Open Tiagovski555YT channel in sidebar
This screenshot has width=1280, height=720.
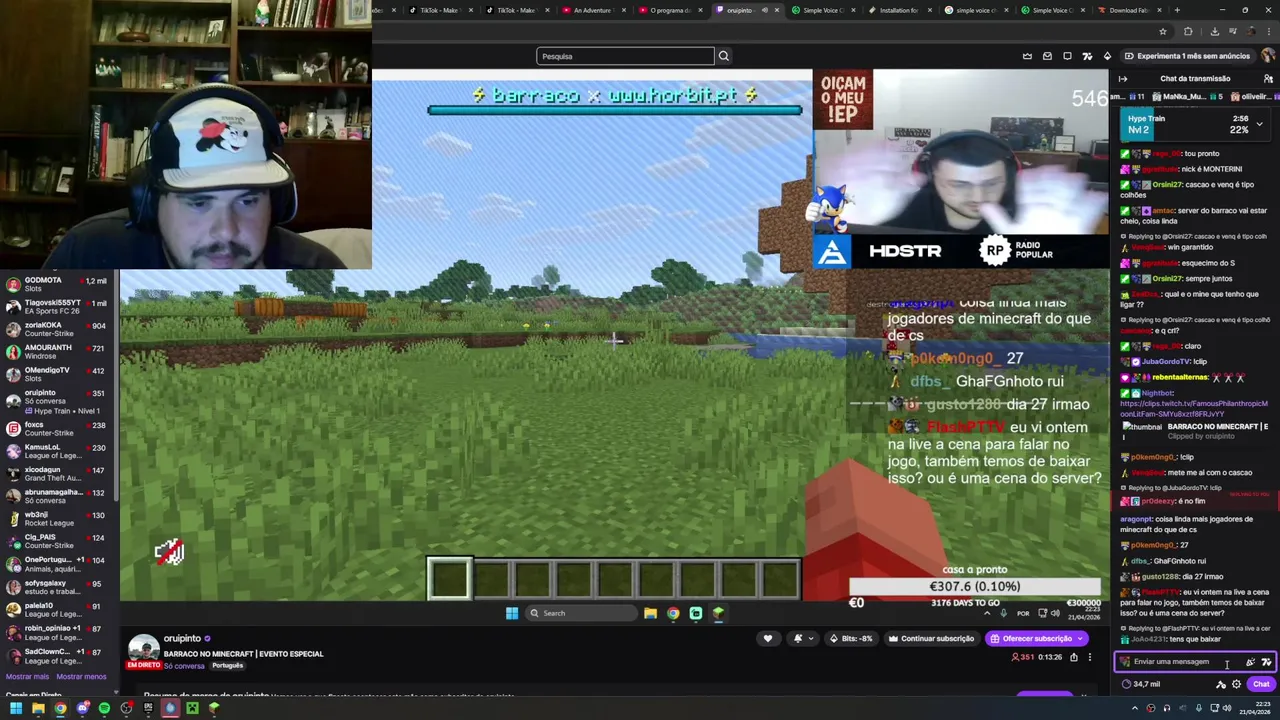57,307
